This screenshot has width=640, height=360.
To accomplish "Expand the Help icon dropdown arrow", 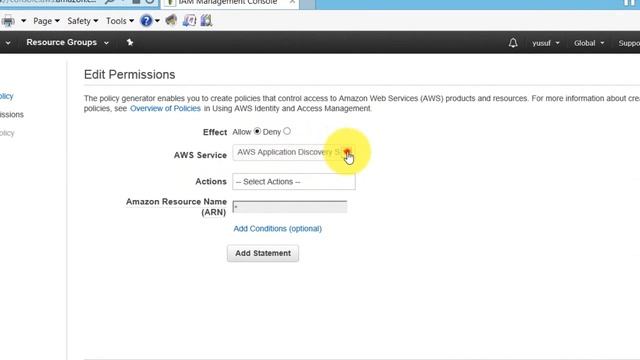I will (157, 21).
